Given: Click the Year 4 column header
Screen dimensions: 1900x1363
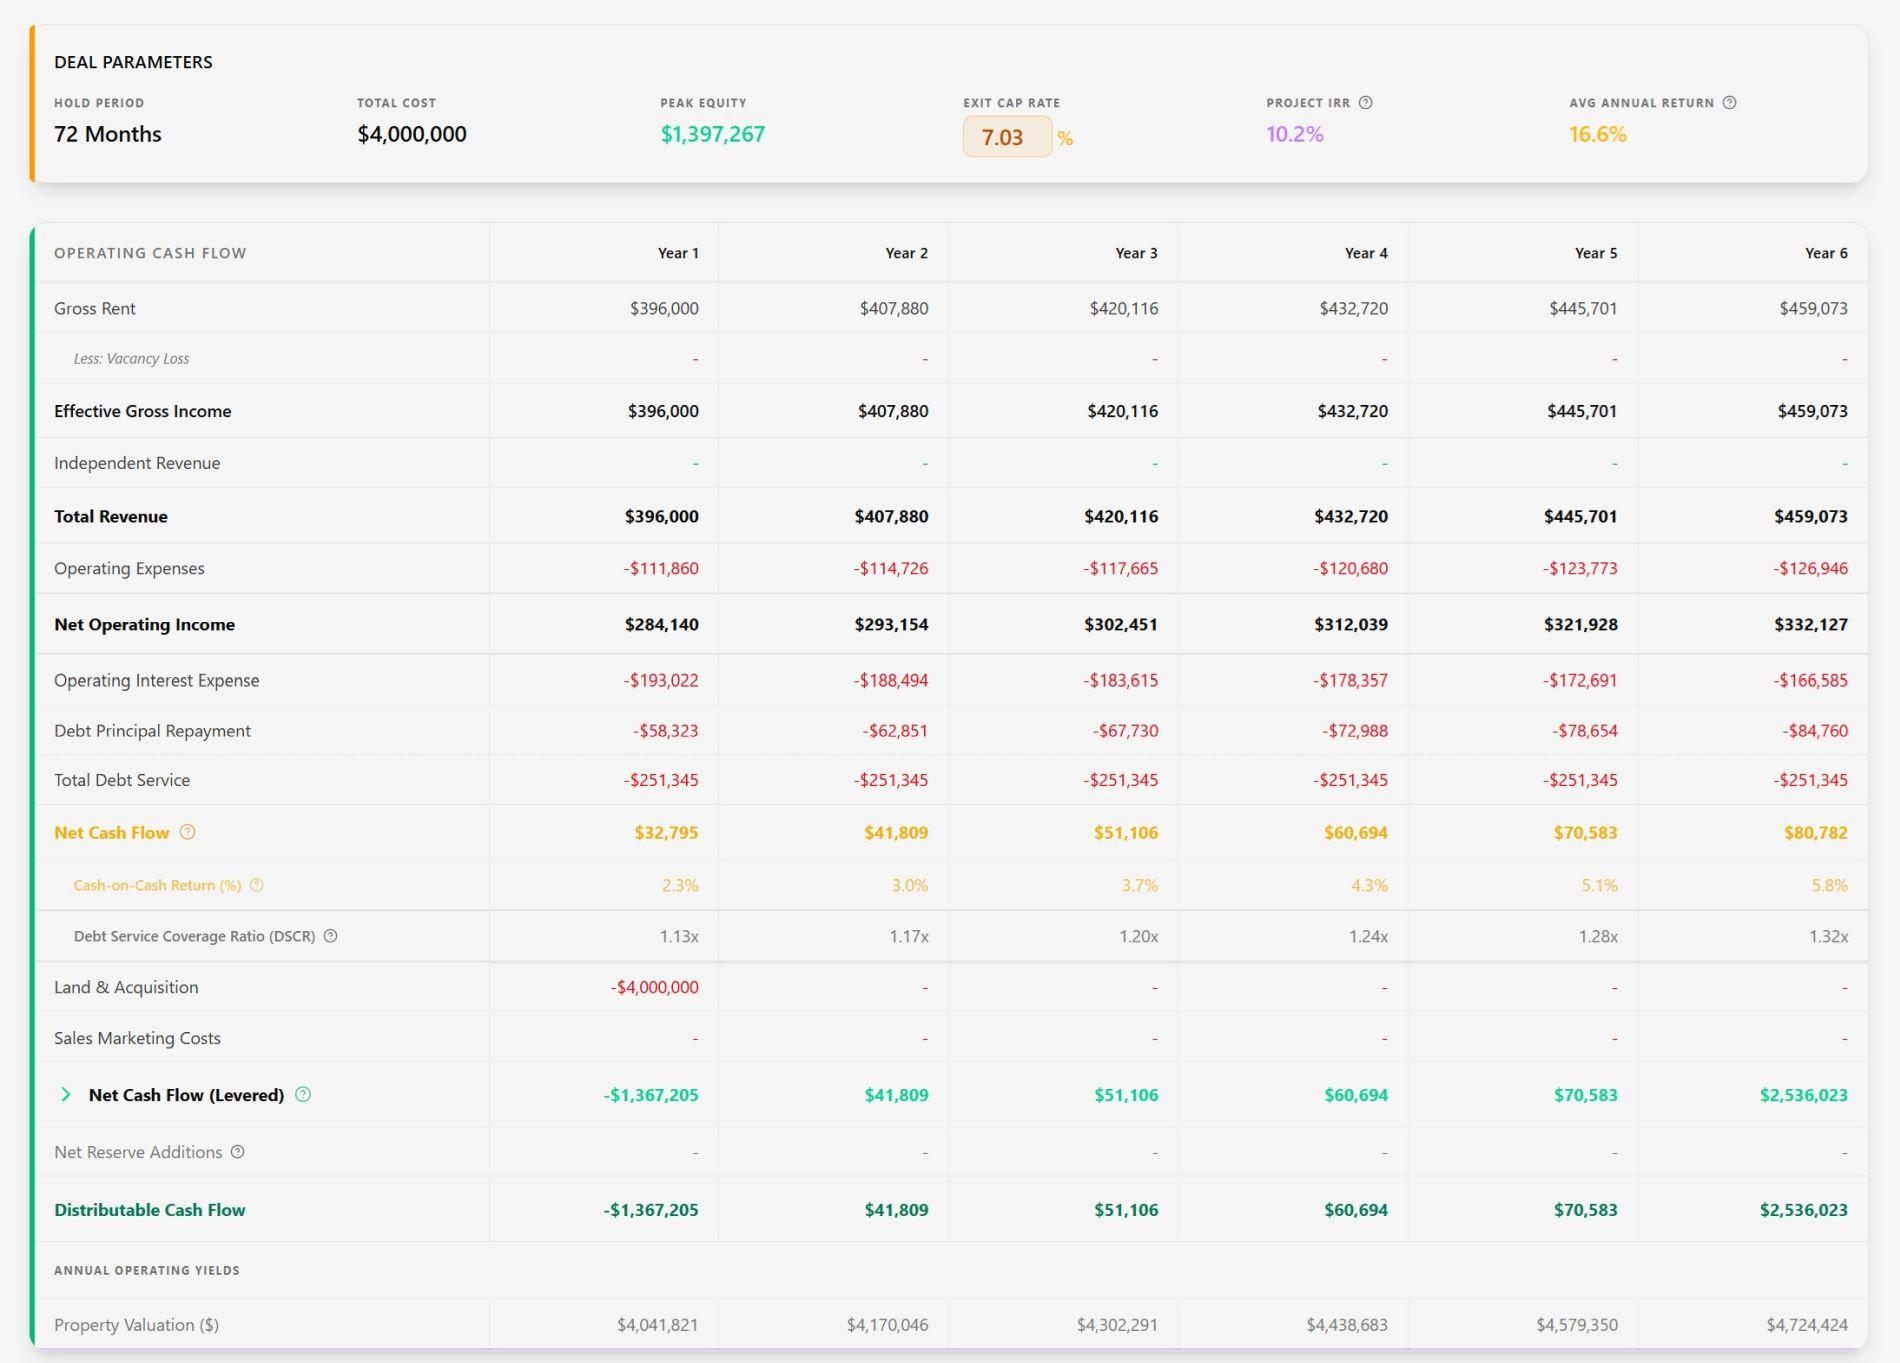Looking at the screenshot, I should [x=1366, y=253].
